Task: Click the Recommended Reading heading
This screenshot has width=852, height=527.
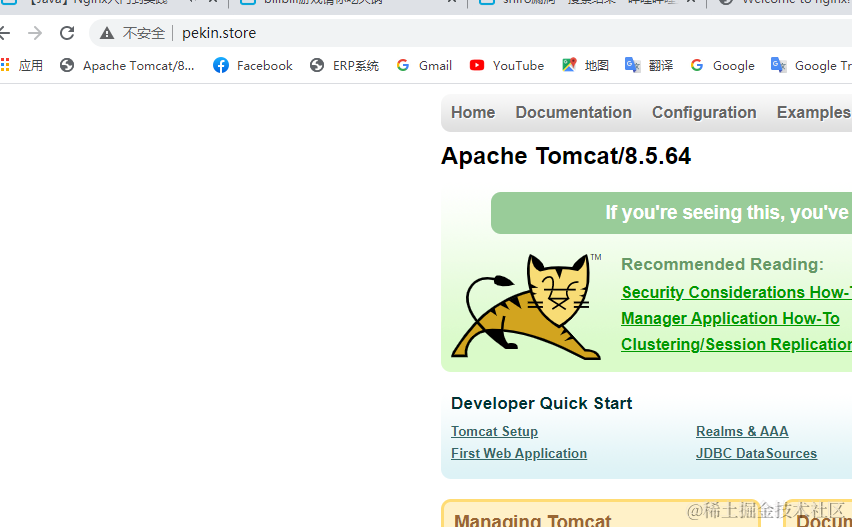Action: click(722, 265)
